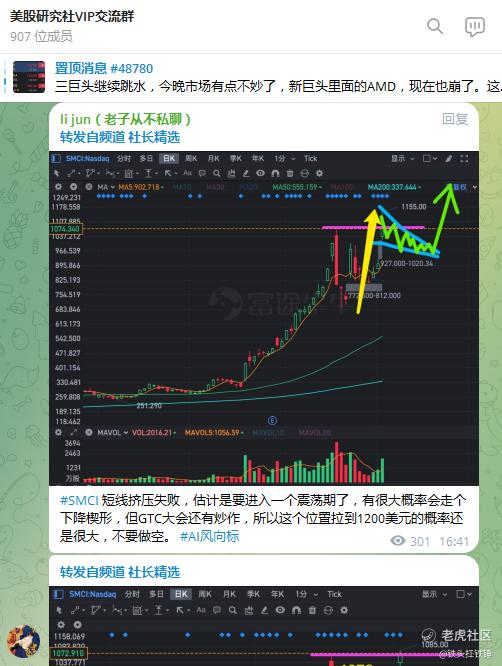This screenshot has width=502, height=666.
Task: Click the fullscreen expand icon on first chart
Action: pos(464,158)
